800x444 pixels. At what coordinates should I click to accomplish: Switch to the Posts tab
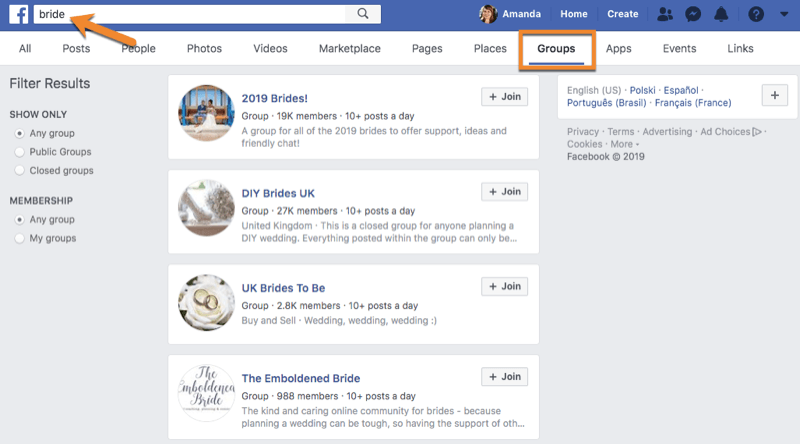[76, 48]
